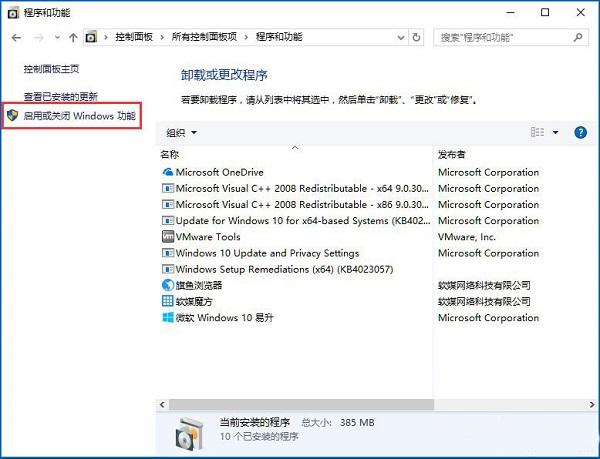The width and height of the screenshot is (600, 459).
Task: Select Visual C++ 2008 x86 entry icon
Action: (168, 204)
